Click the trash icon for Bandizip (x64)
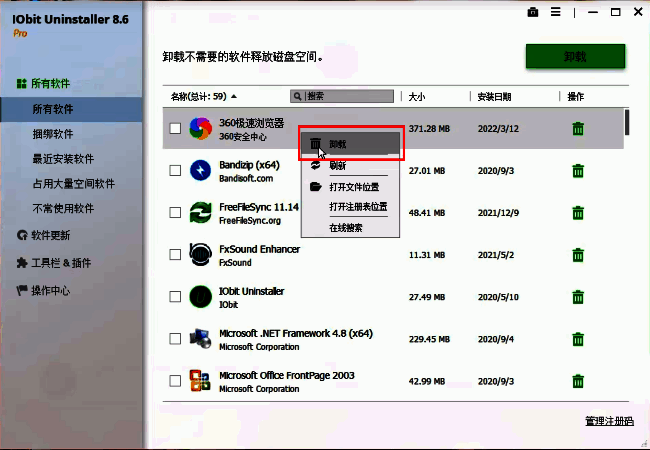The image size is (650, 450). click(578, 171)
